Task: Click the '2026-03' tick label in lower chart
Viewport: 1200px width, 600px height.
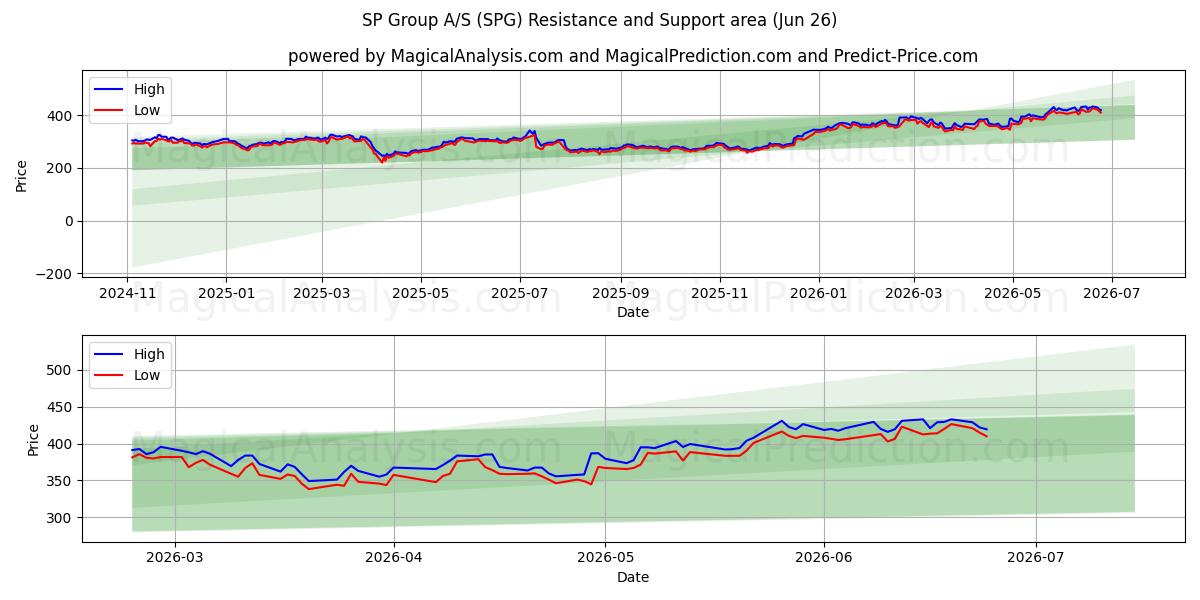Action: 175,558
